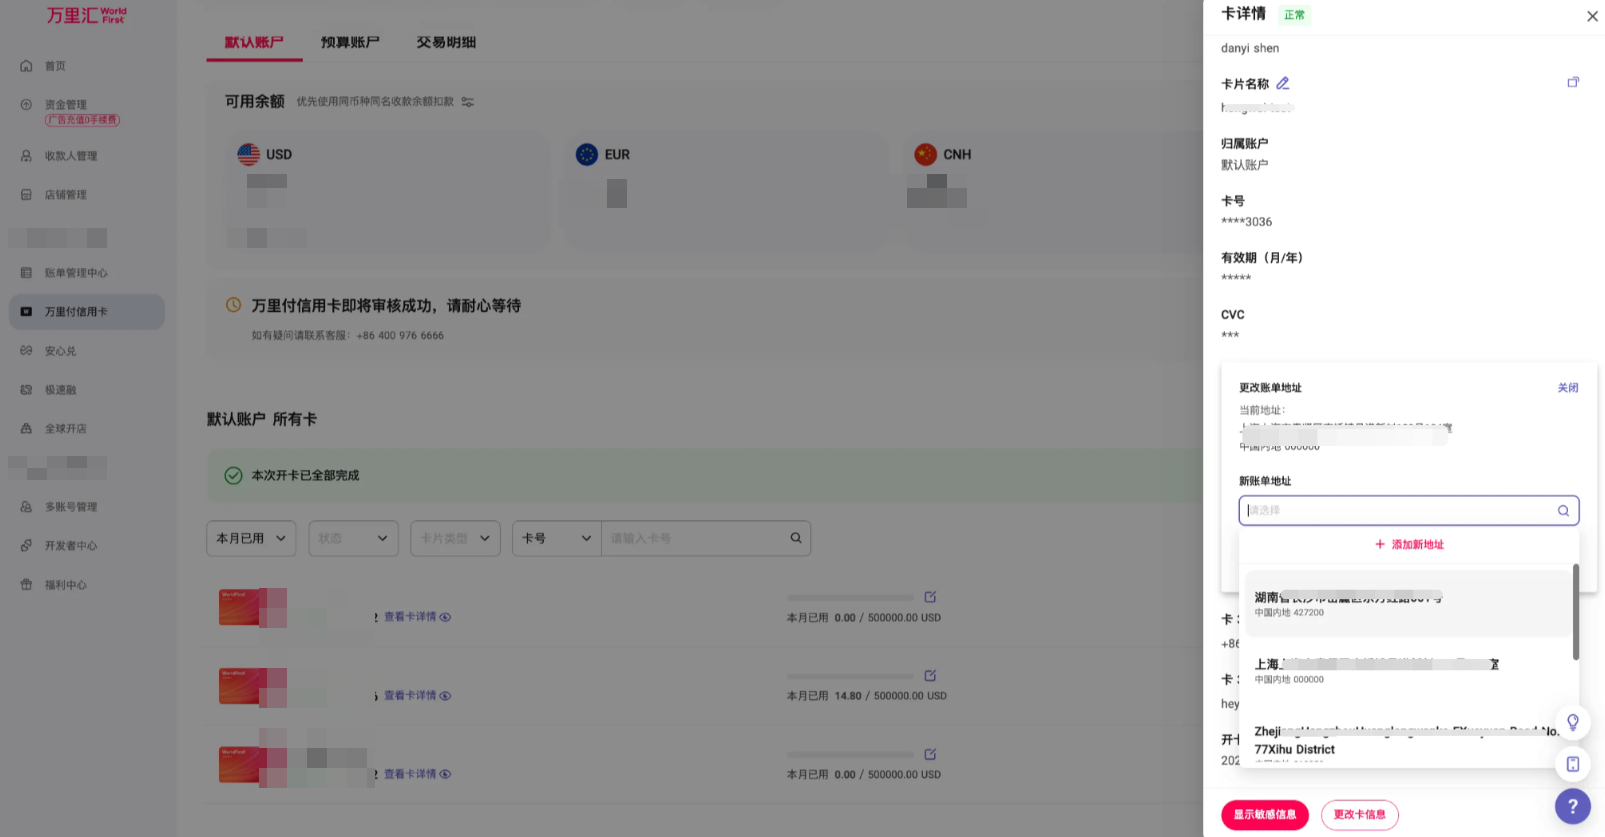Click the edit pencil next to 卡片名称
The height and width of the screenshot is (837, 1605).
pyautogui.click(x=1283, y=84)
